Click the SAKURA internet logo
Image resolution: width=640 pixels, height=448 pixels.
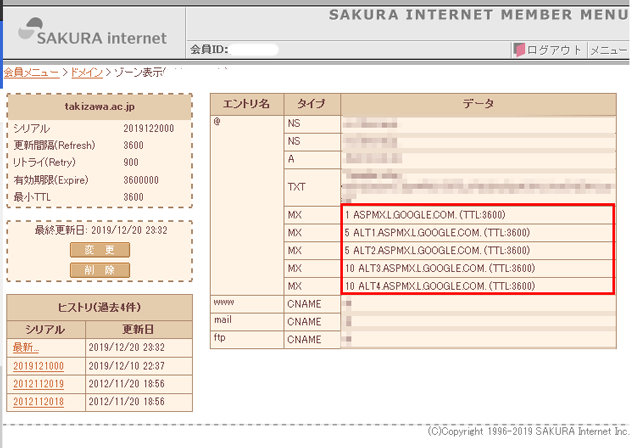tap(93, 32)
